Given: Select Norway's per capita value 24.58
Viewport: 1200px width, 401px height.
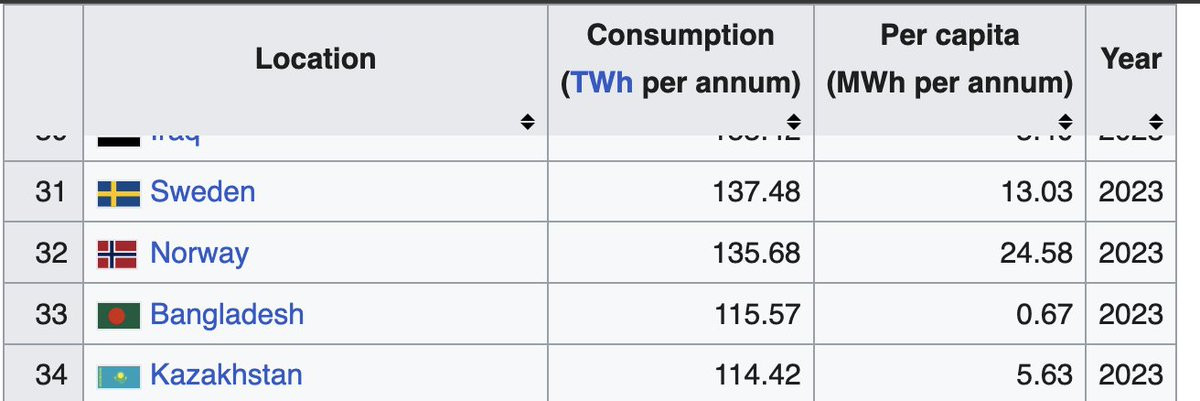Looking at the screenshot, I should pos(1036,254).
